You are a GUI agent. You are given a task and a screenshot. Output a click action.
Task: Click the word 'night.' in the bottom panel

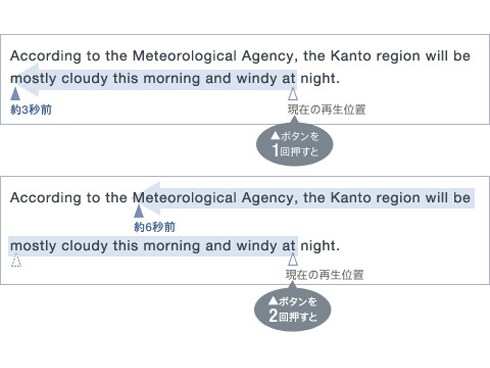pos(320,246)
